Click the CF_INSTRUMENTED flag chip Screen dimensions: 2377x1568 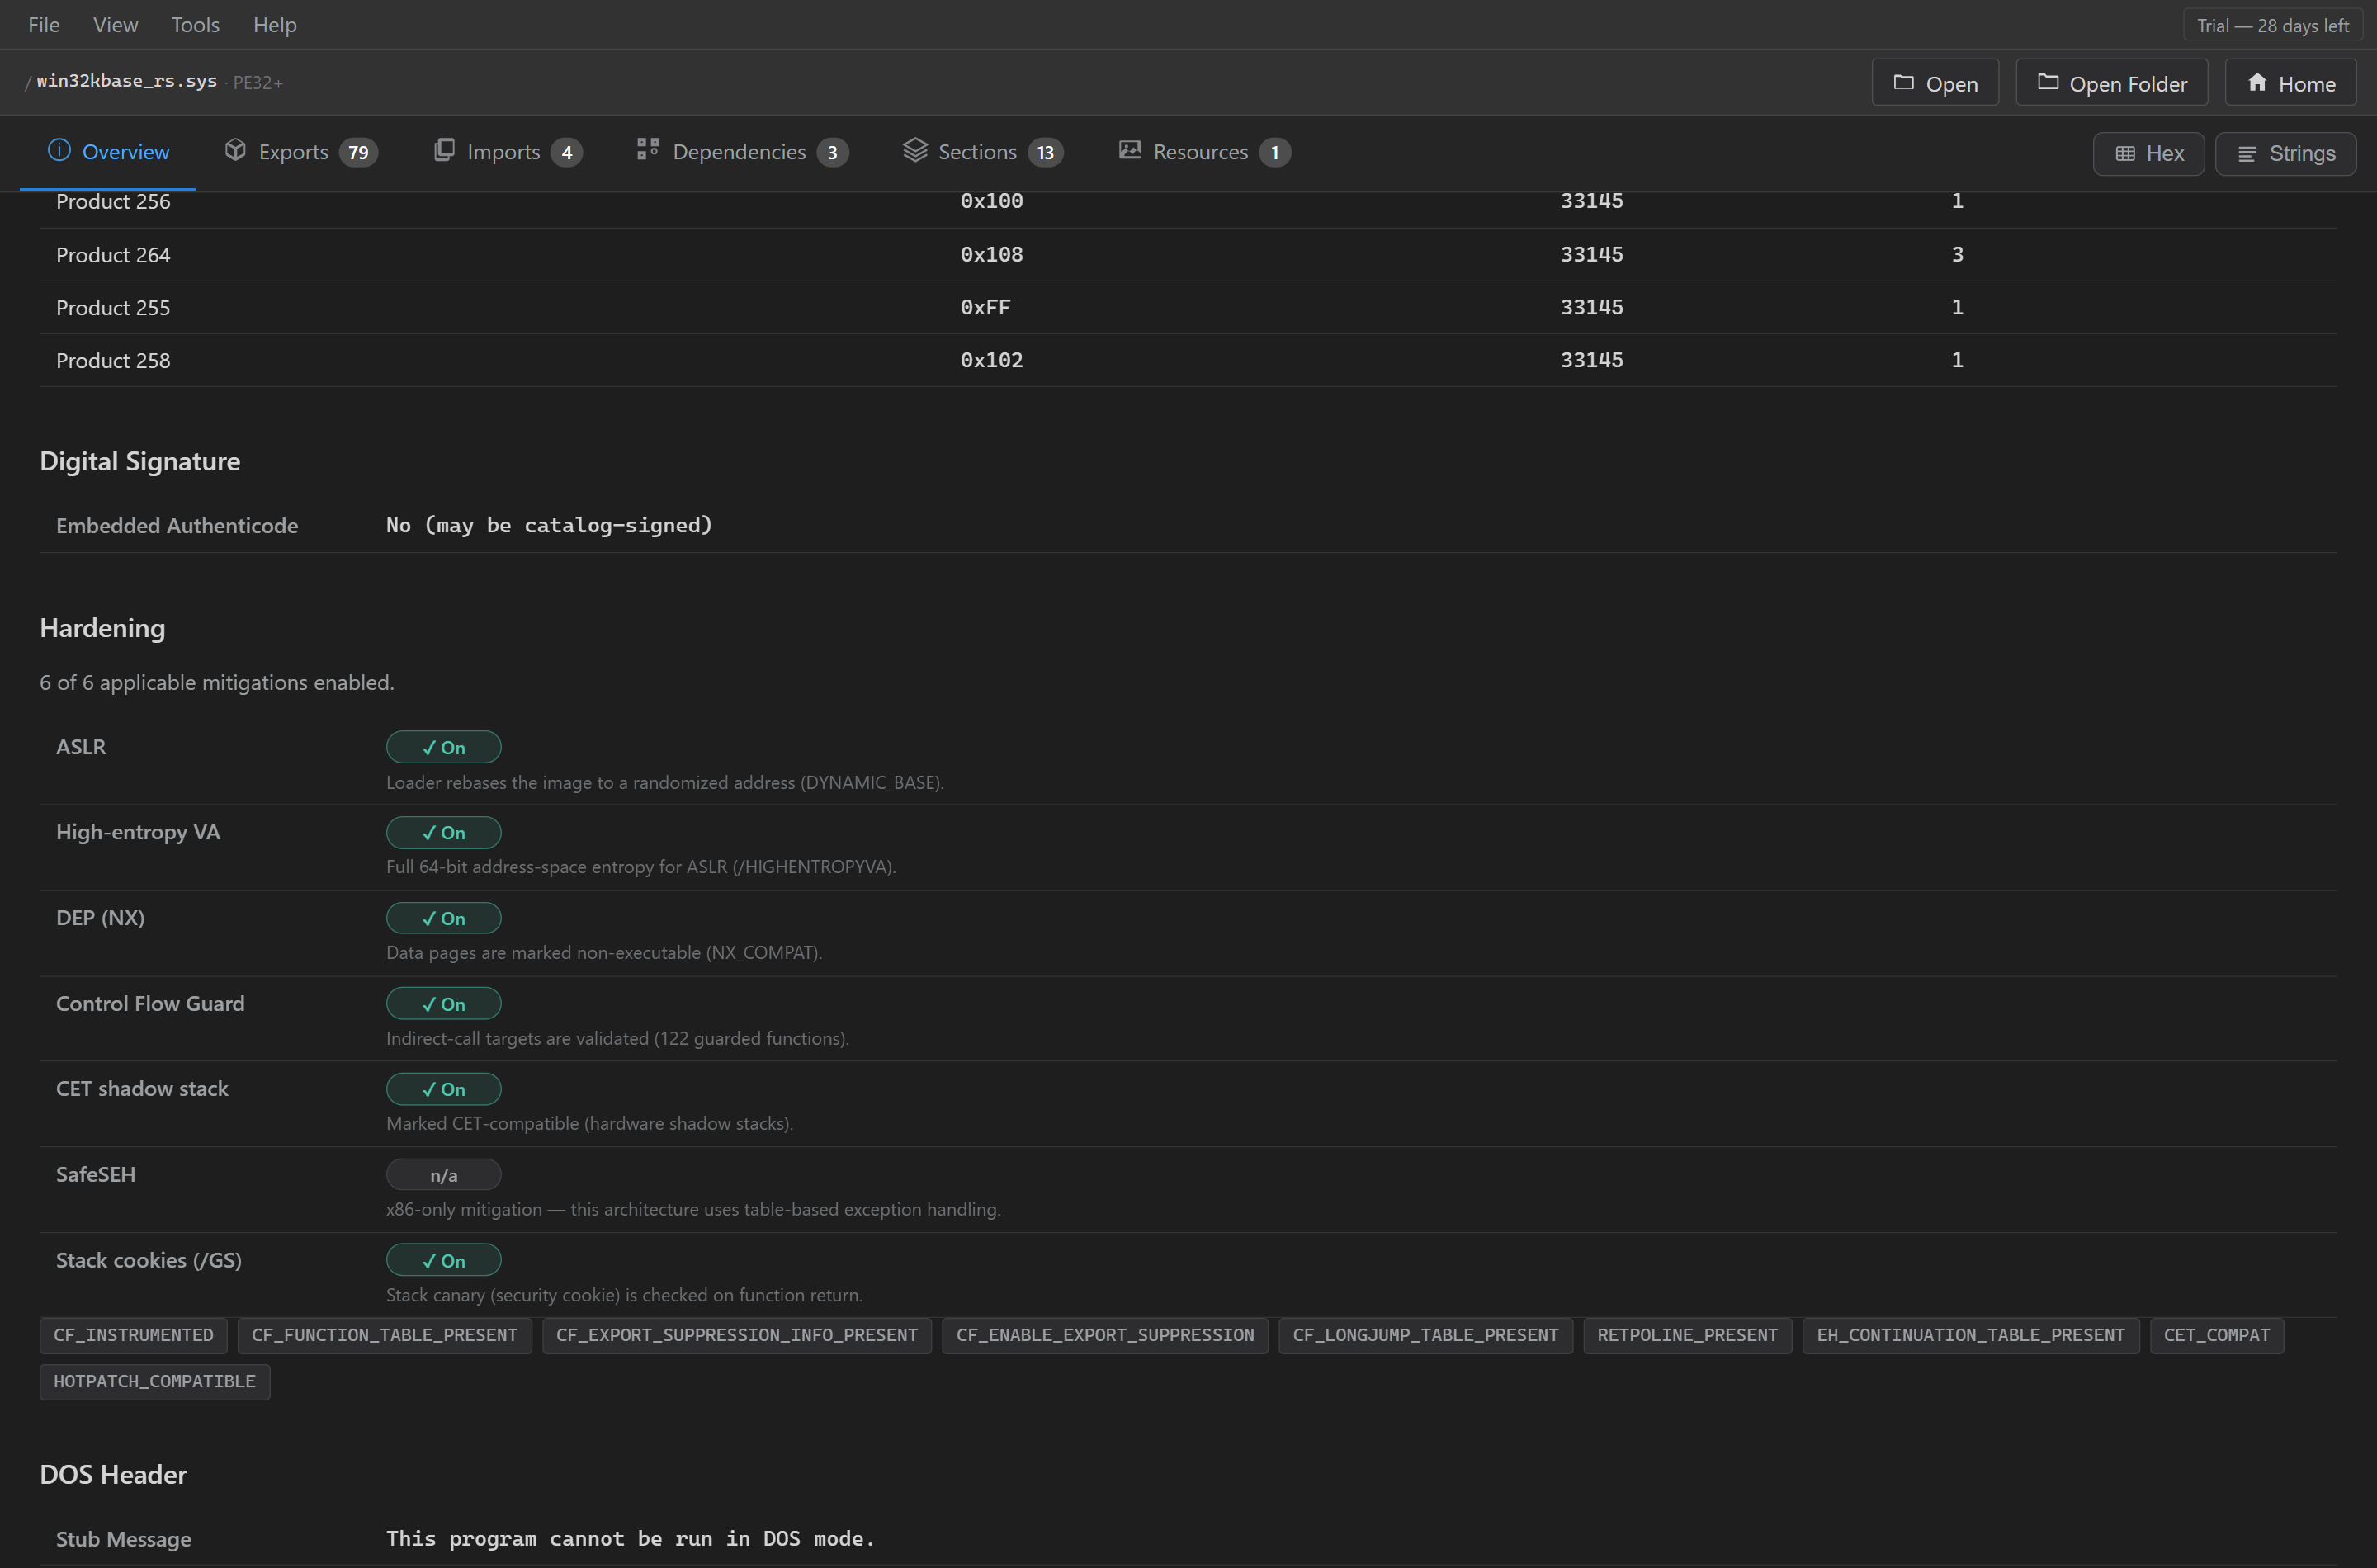click(133, 1336)
